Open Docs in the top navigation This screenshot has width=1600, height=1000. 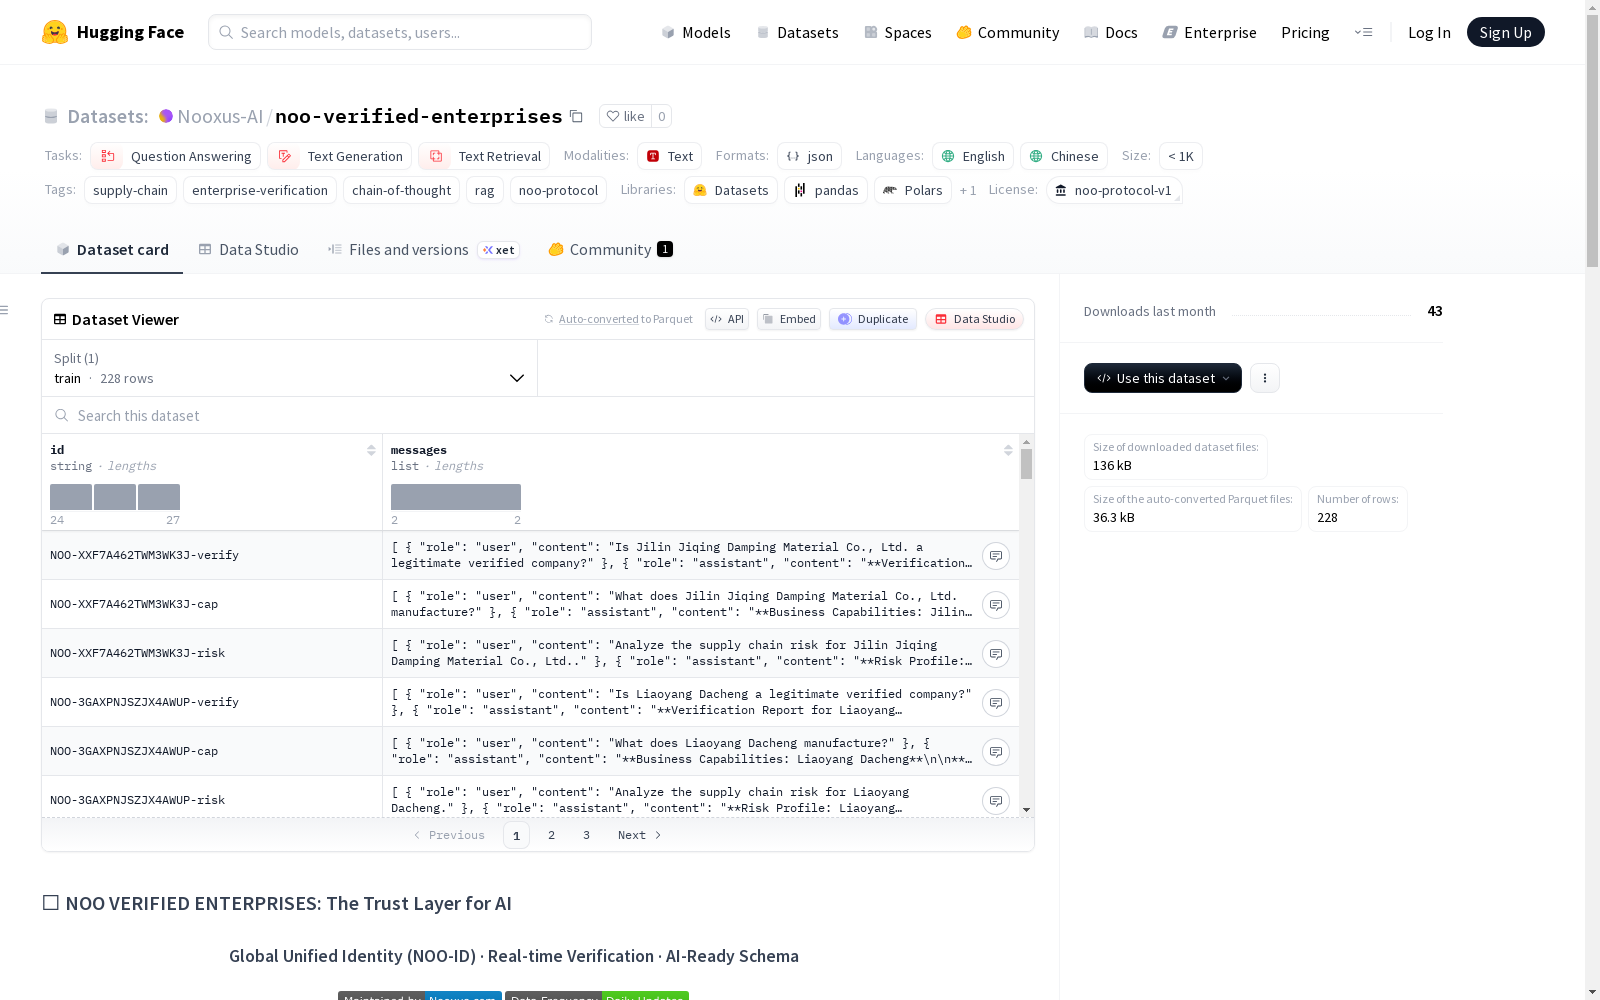[x=1110, y=32]
